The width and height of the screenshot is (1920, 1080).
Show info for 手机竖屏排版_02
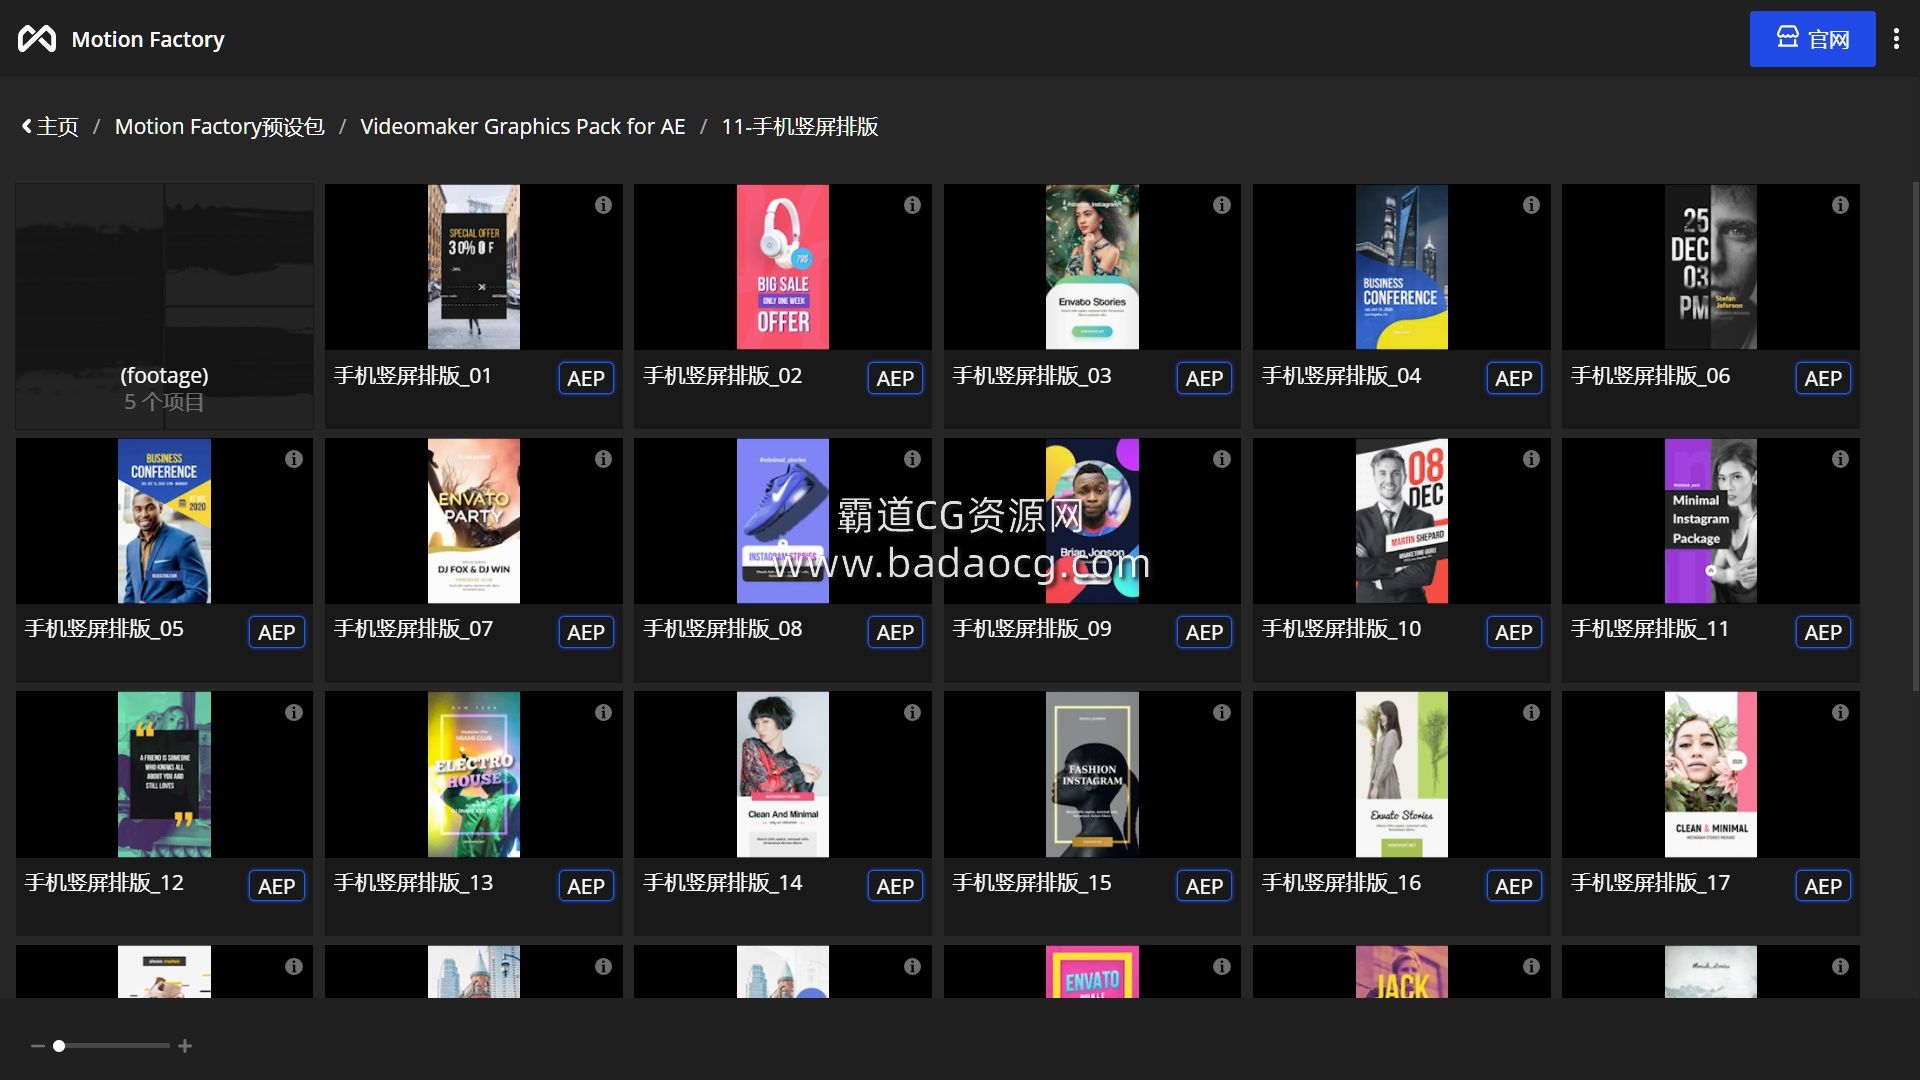point(912,205)
